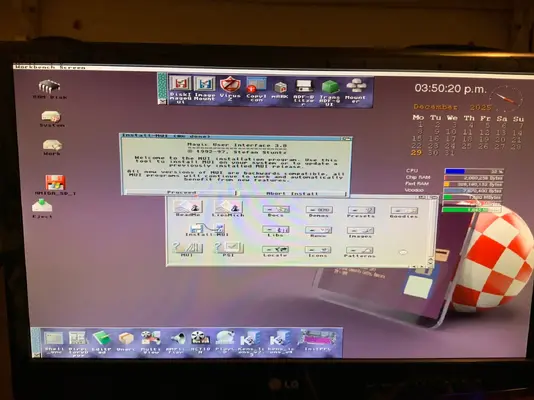Click the Fast RAM meter bar
Viewport: 534px width, 400px height.
pyautogui.click(x=473, y=184)
